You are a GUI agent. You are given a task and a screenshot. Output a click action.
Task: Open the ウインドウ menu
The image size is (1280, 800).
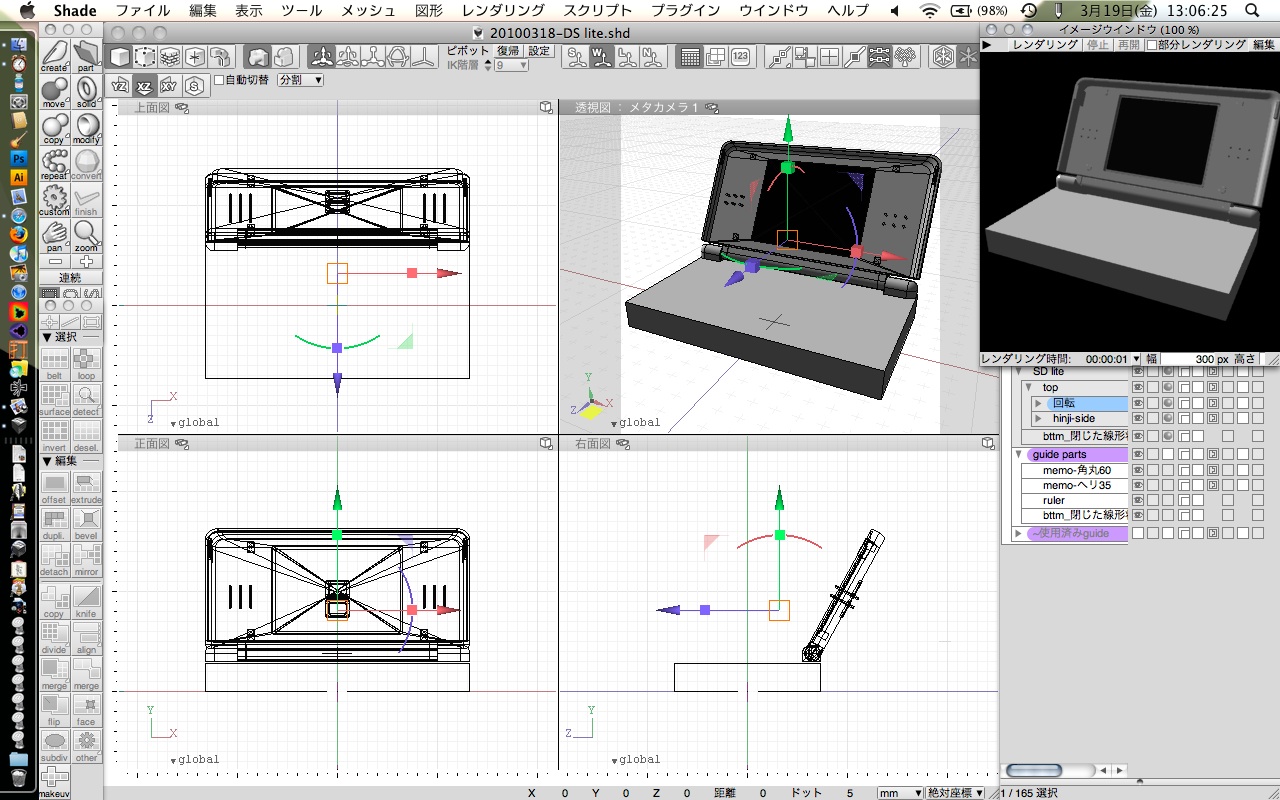point(773,10)
